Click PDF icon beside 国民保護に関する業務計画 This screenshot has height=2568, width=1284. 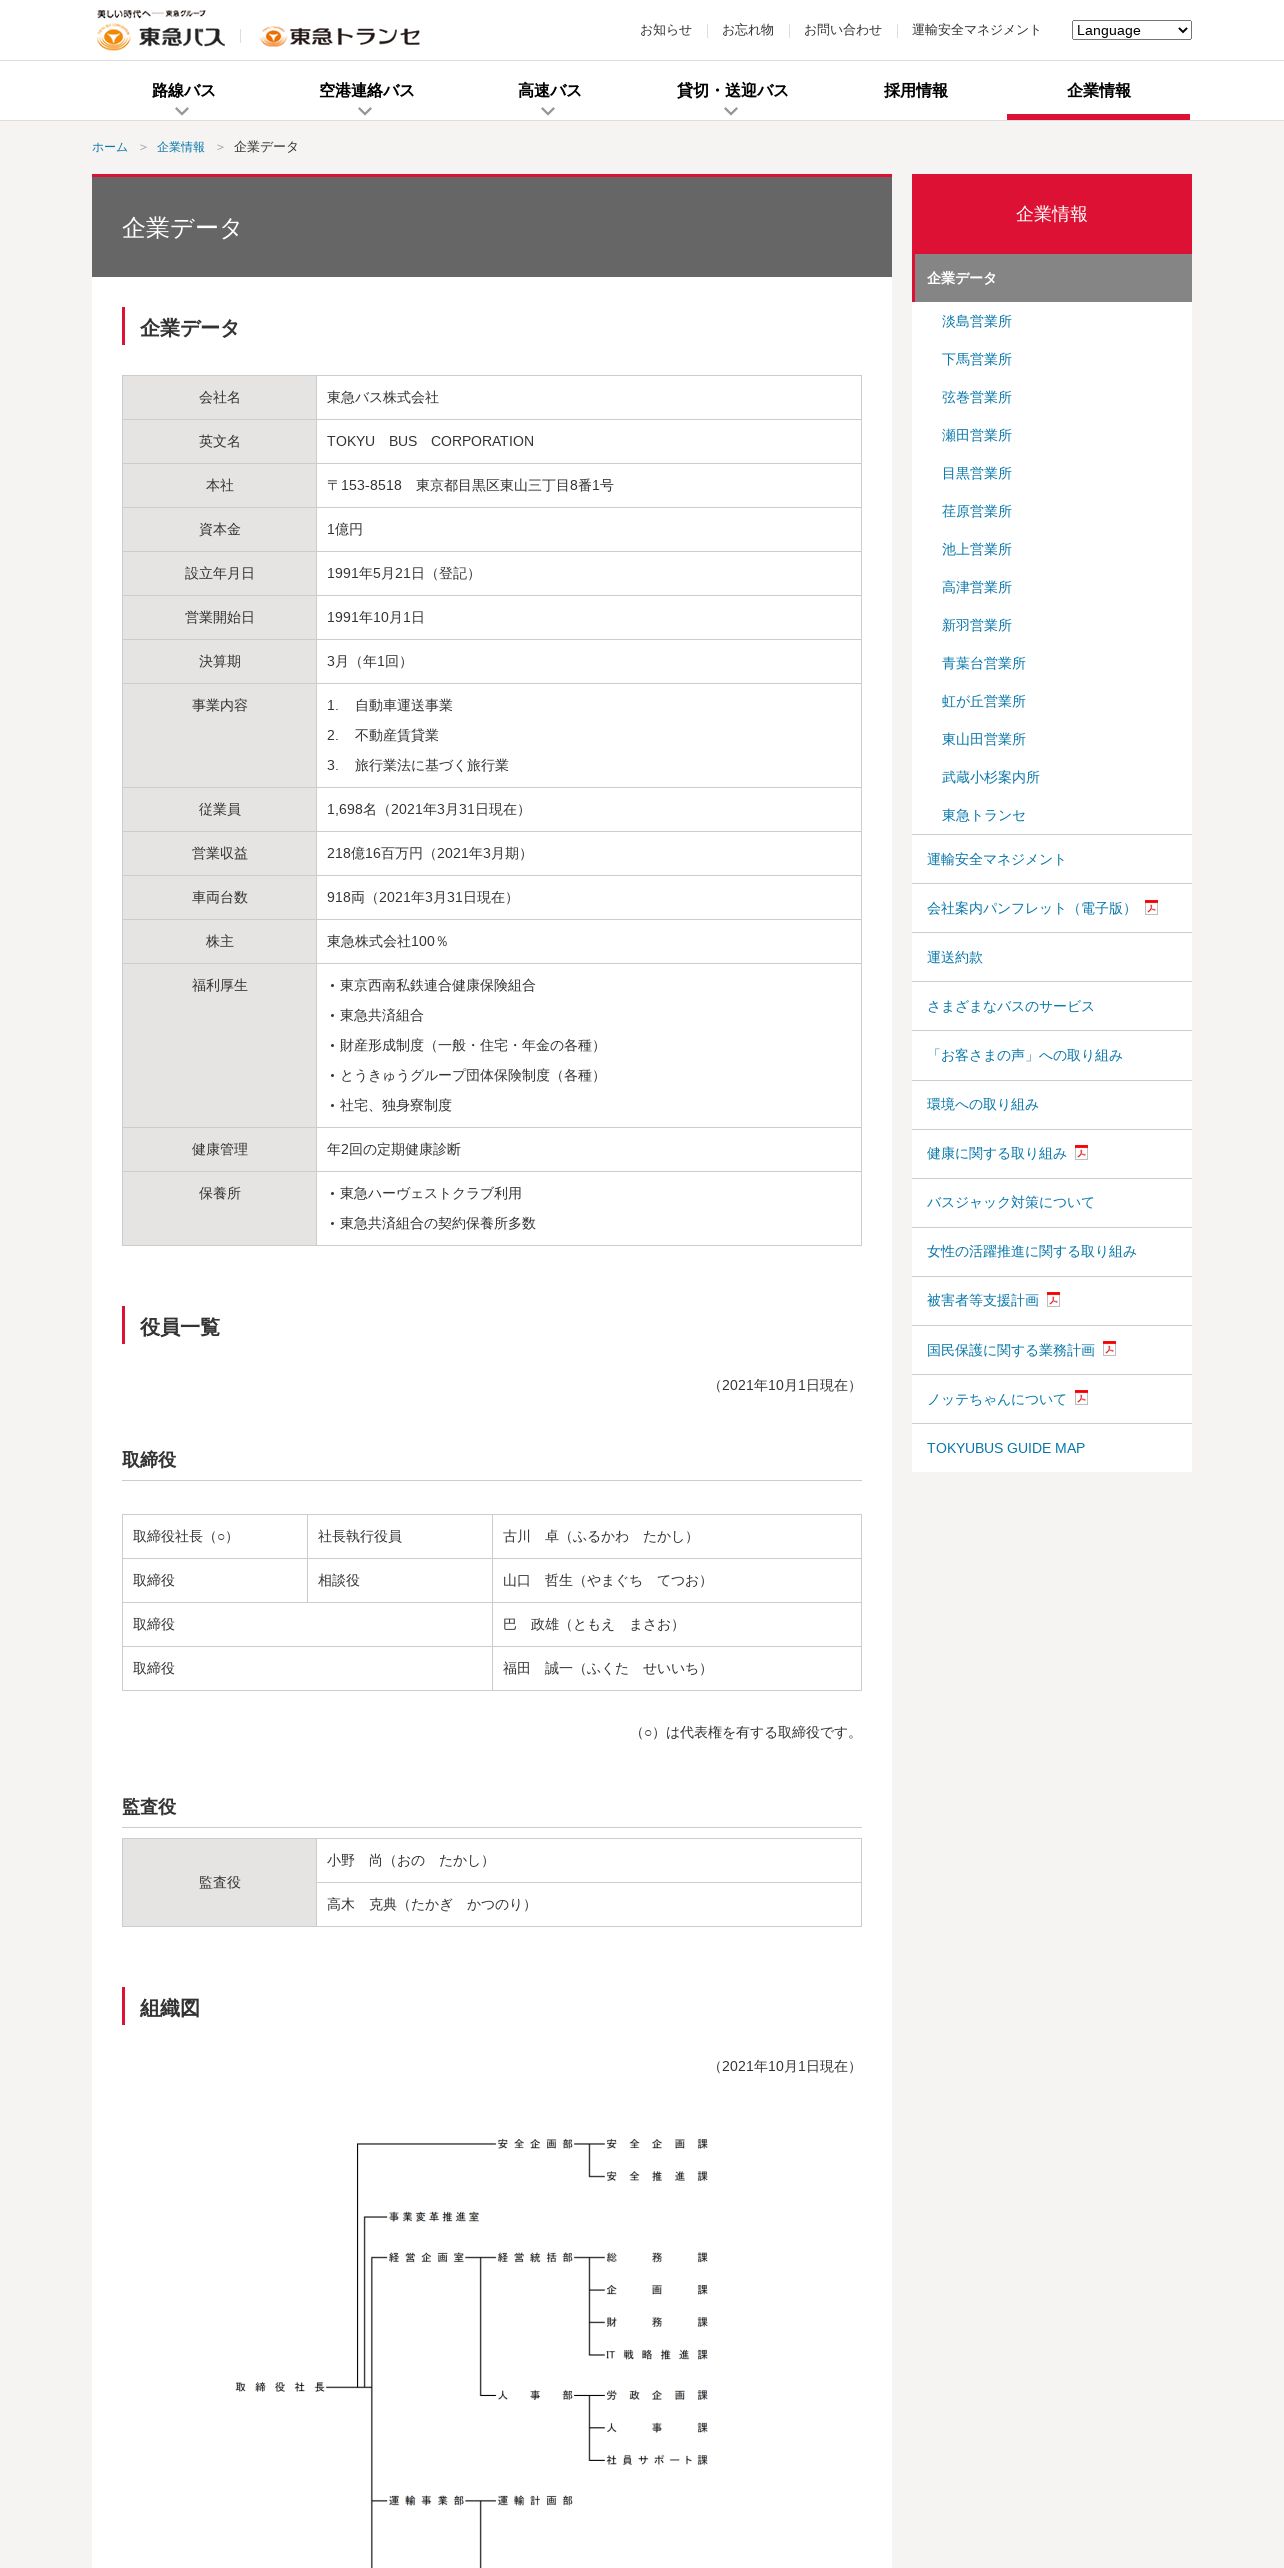(1109, 1348)
